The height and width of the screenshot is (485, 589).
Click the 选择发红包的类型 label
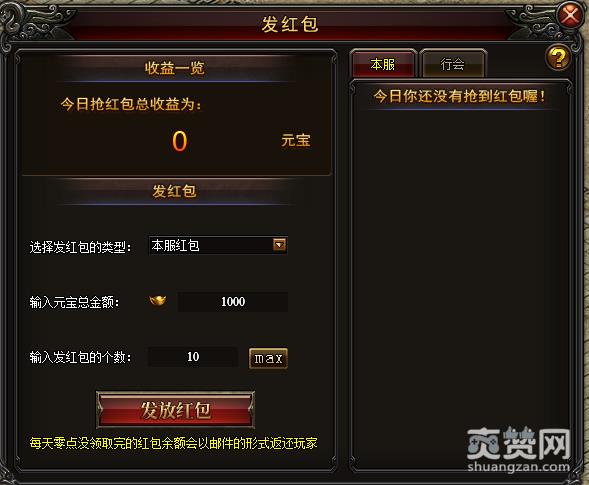[x=80, y=247]
